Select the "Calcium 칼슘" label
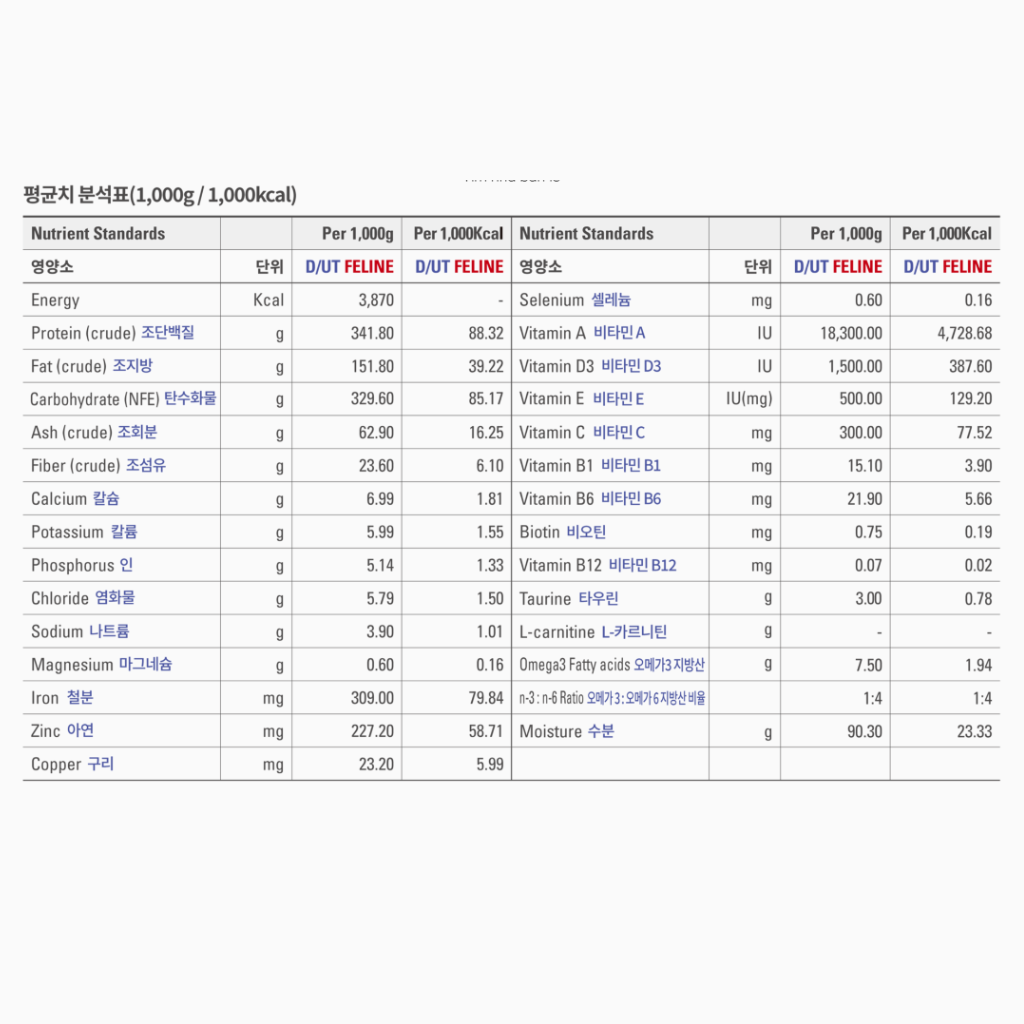 coord(75,499)
